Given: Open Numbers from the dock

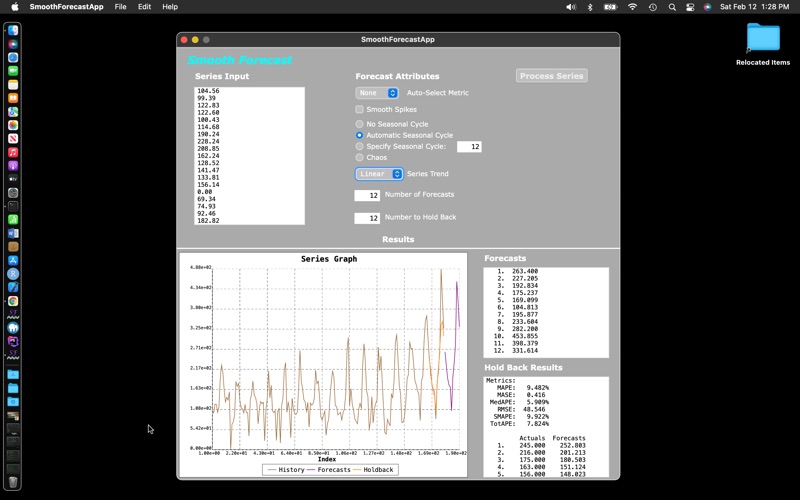Looking at the screenshot, I should click(13, 220).
